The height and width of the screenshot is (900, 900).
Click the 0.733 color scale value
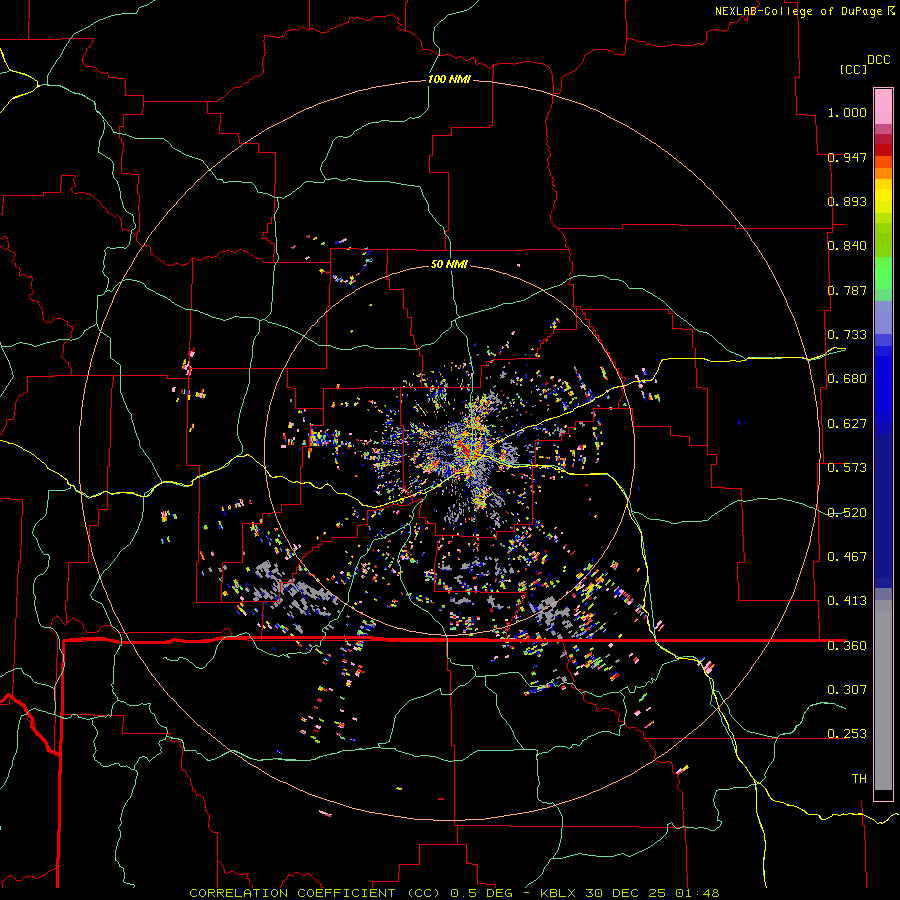(x=847, y=335)
